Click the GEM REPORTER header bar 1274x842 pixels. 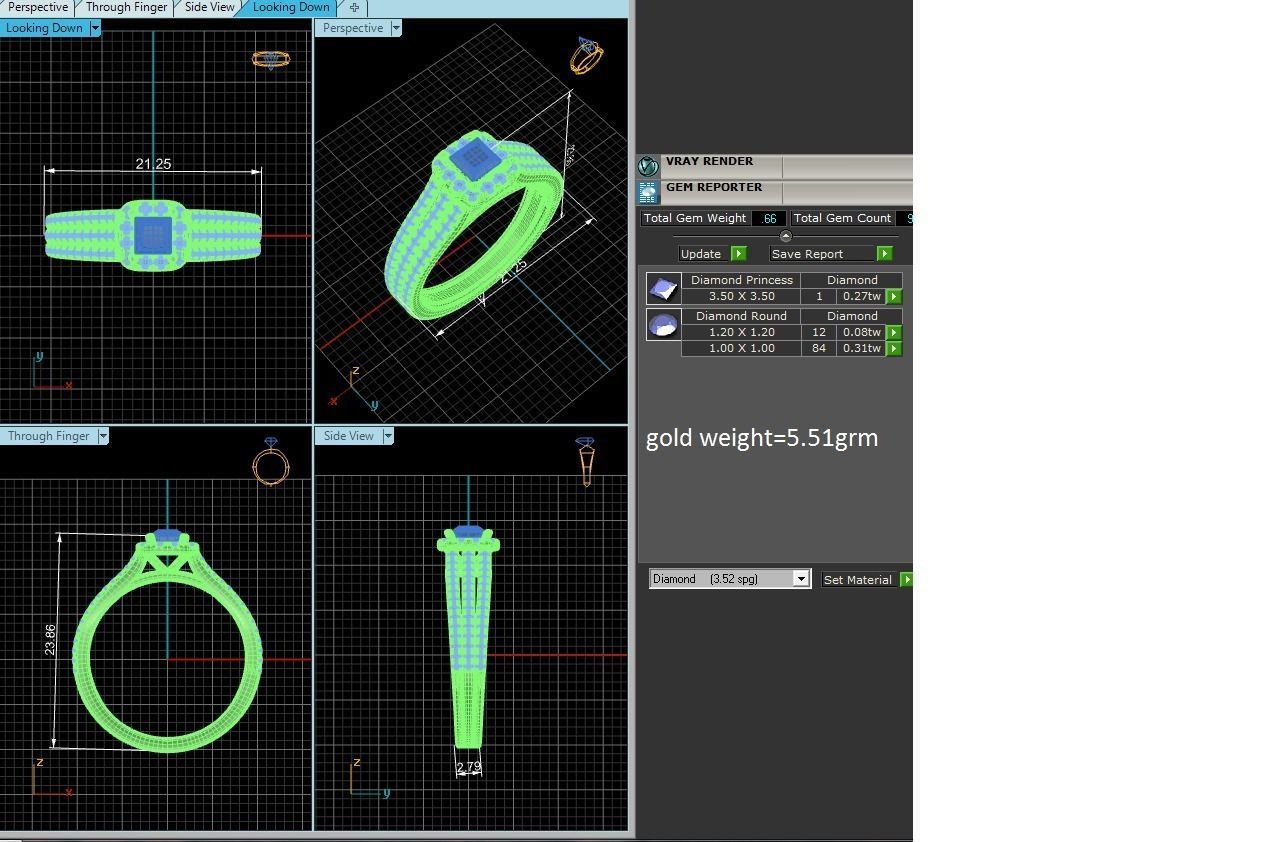(x=775, y=192)
